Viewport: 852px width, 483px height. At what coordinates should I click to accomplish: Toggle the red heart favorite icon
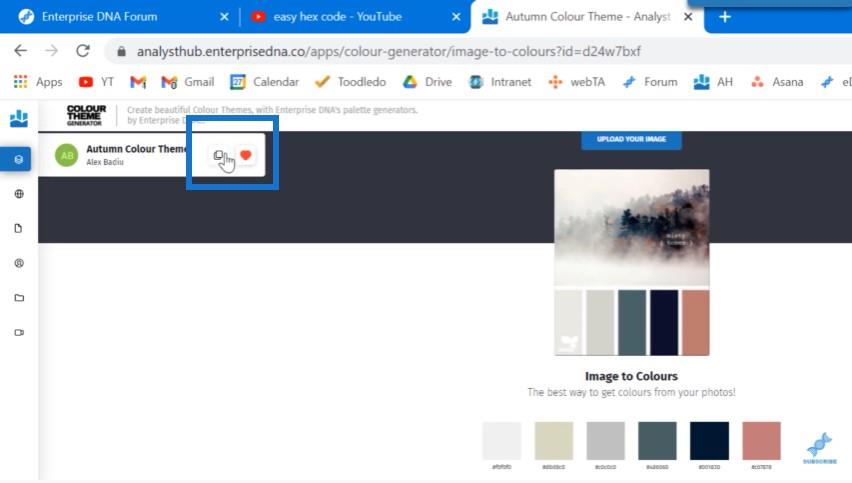(246, 155)
